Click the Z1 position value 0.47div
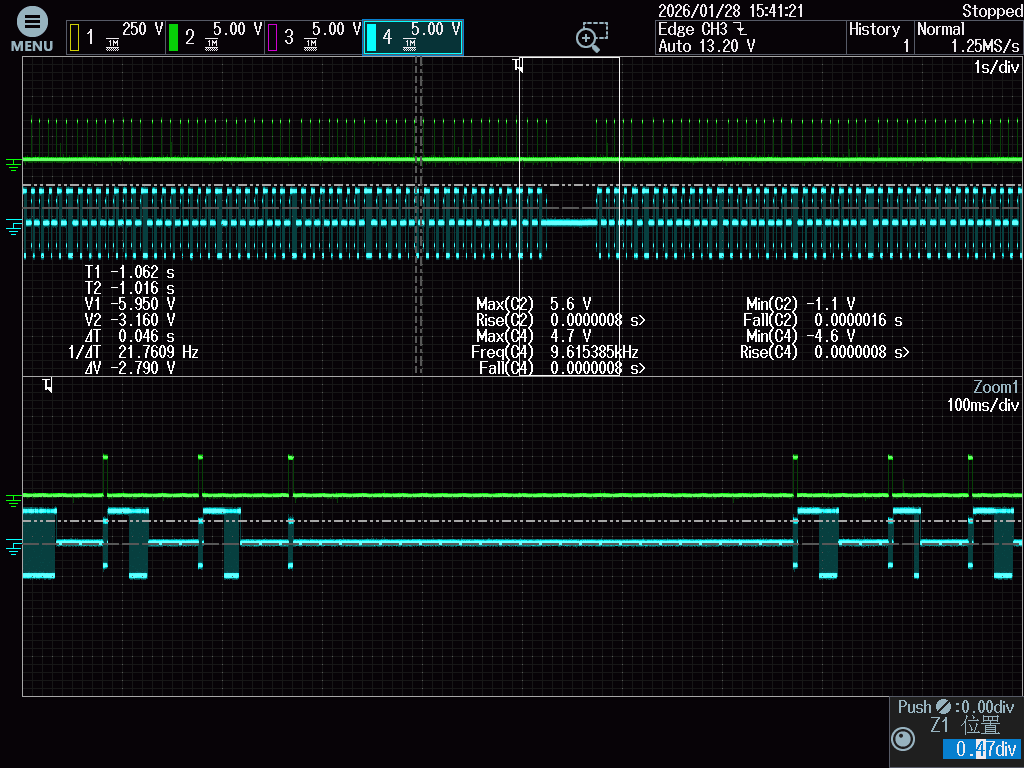 click(x=981, y=748)
